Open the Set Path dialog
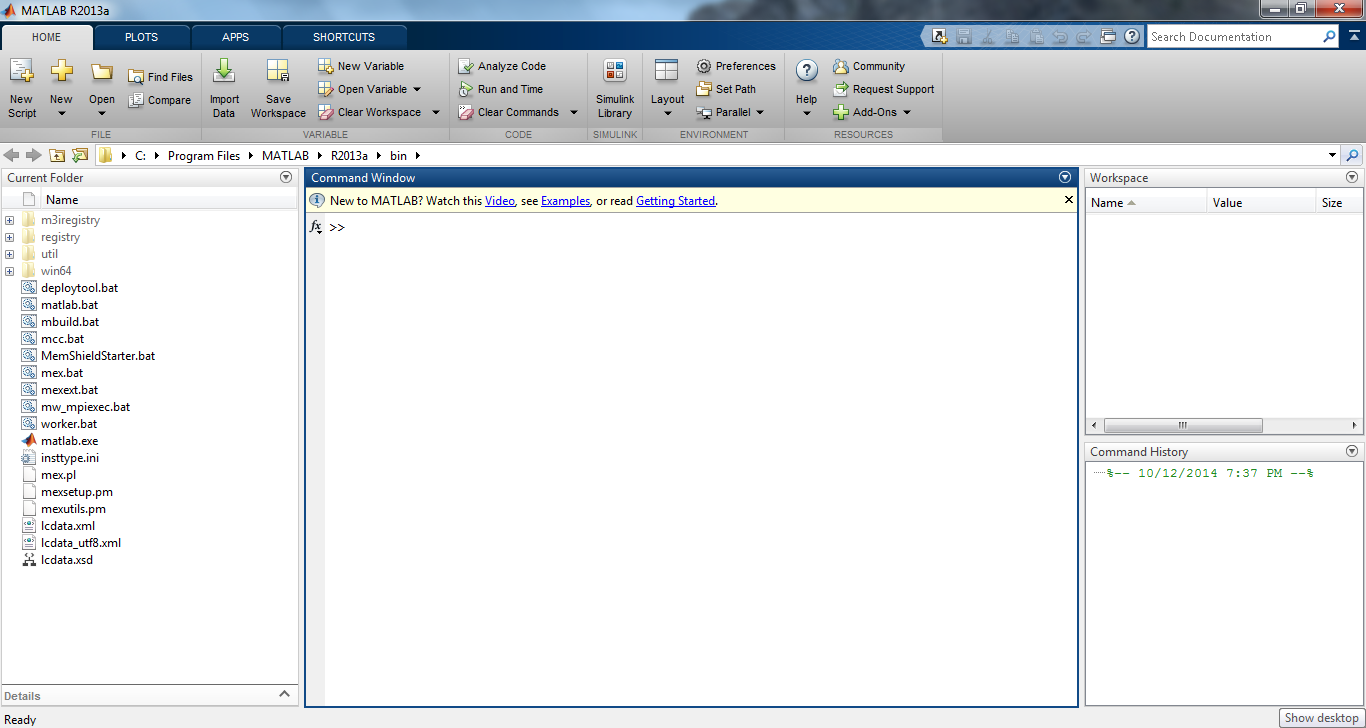This screenshot has height=728, width=1366. pos(726,89)
